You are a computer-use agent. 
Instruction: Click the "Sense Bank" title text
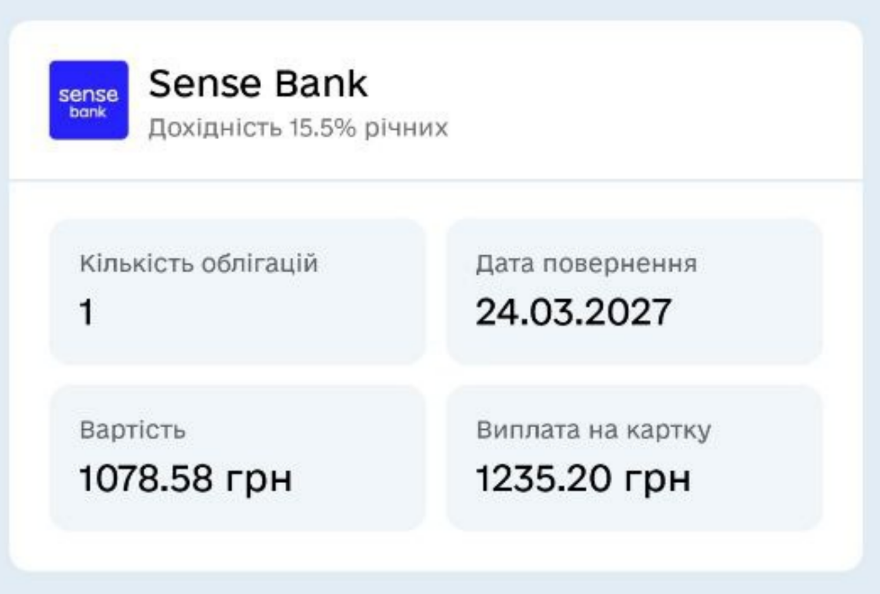258,85
